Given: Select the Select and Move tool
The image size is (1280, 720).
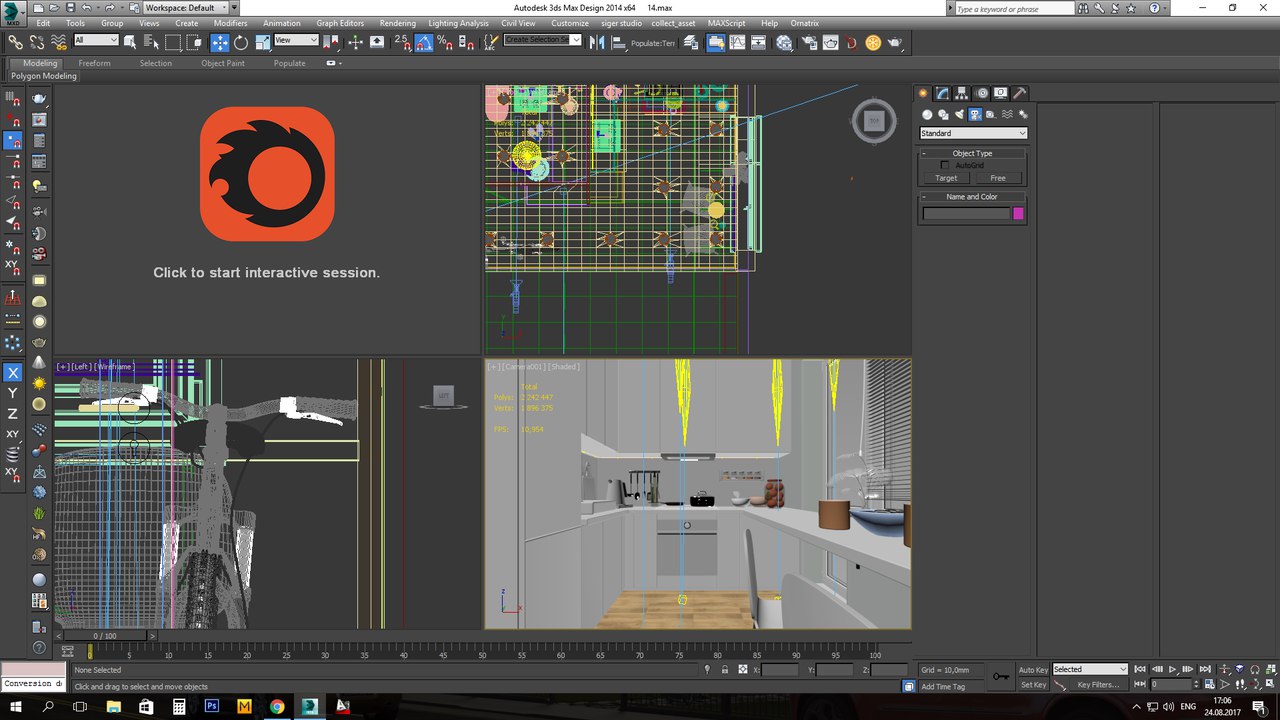Looking at the screenshot, I should (219, 42).
